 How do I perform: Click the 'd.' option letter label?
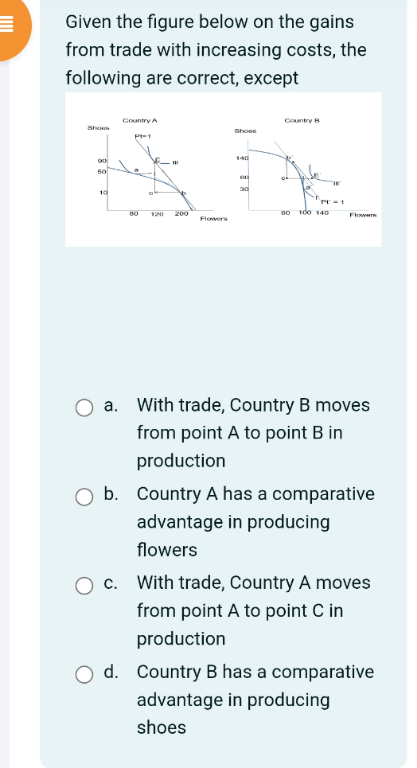111,672
